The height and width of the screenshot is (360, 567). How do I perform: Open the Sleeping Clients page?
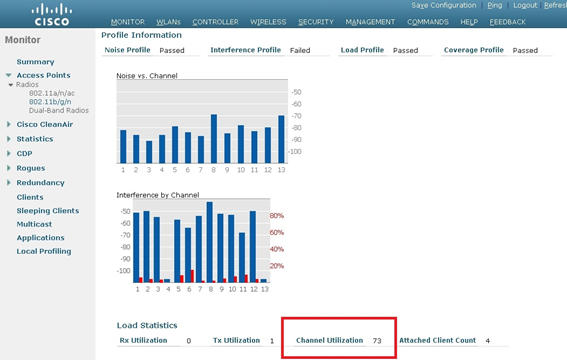point(48,211)
